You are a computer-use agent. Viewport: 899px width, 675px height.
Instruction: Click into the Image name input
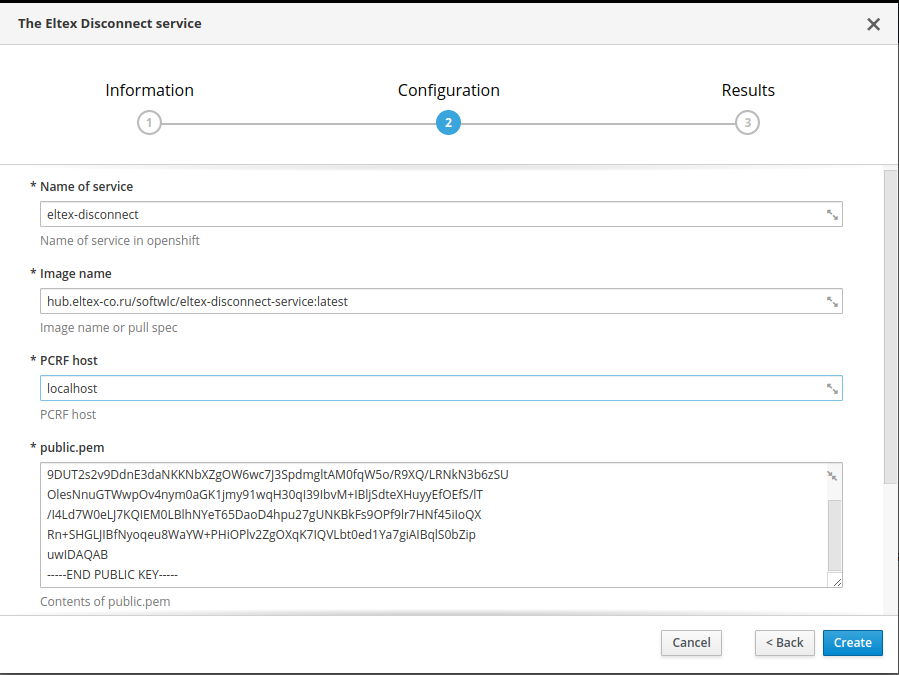(430, 302)
